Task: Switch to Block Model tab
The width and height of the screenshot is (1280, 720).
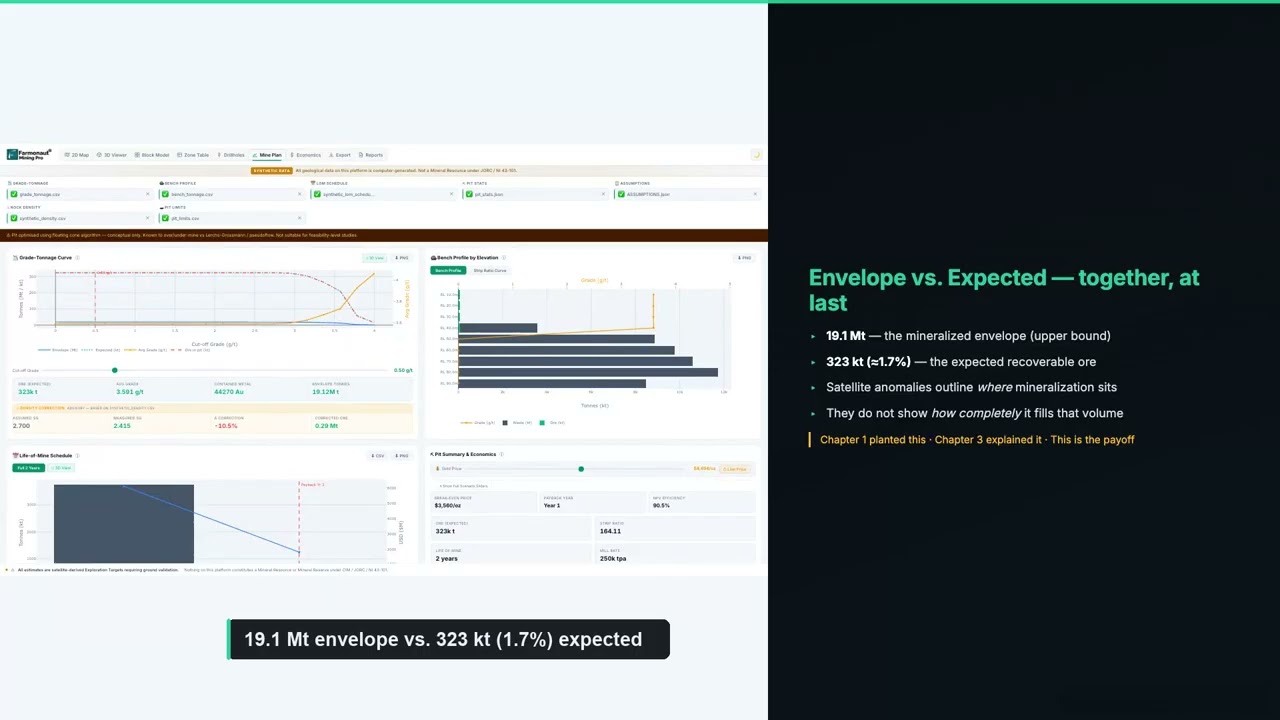Action: pyautogui.click(x=152, y=155)
